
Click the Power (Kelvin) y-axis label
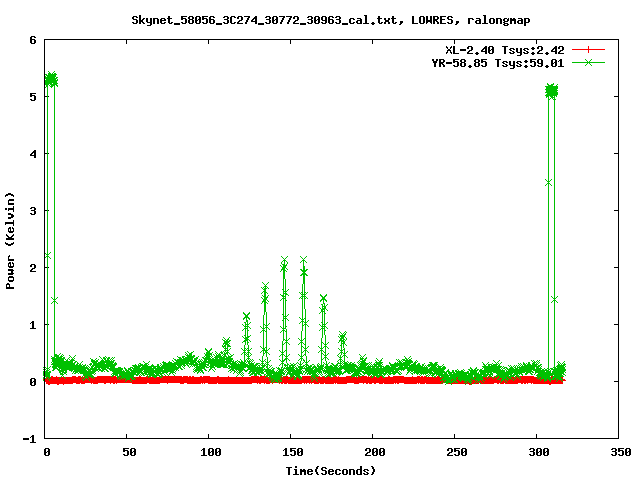(10, 241)
